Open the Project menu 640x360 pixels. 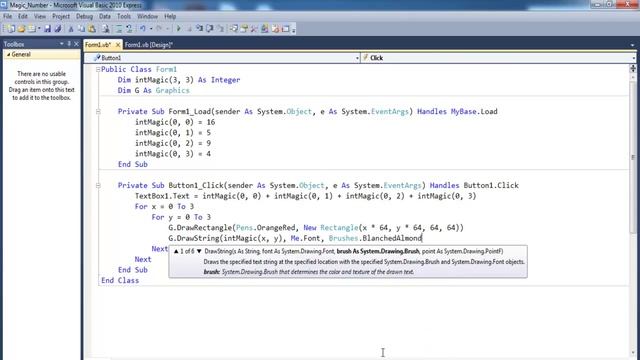click(61, 16)
